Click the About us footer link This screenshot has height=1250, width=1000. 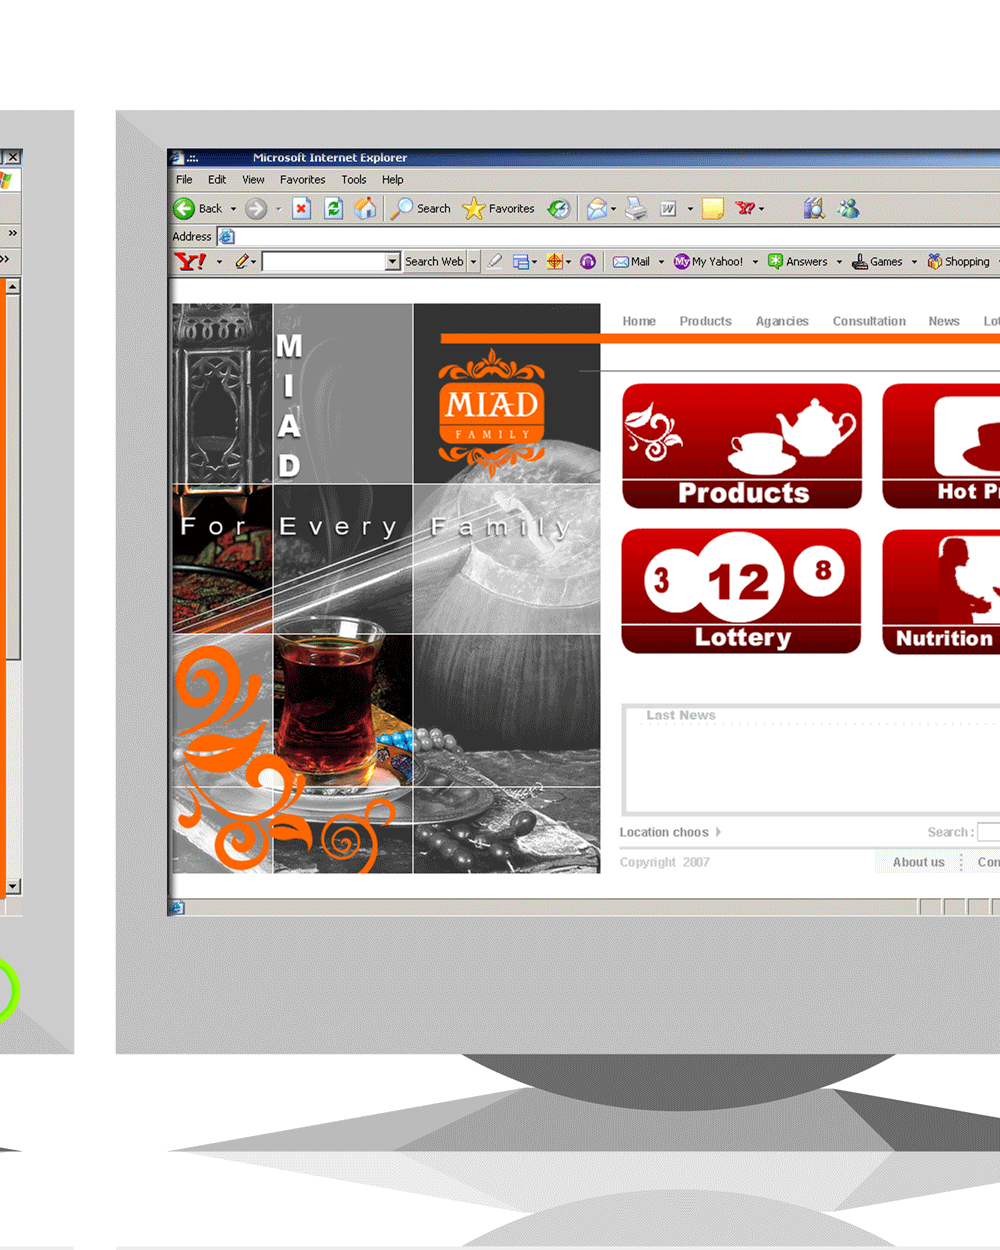[x=918, y=862]
